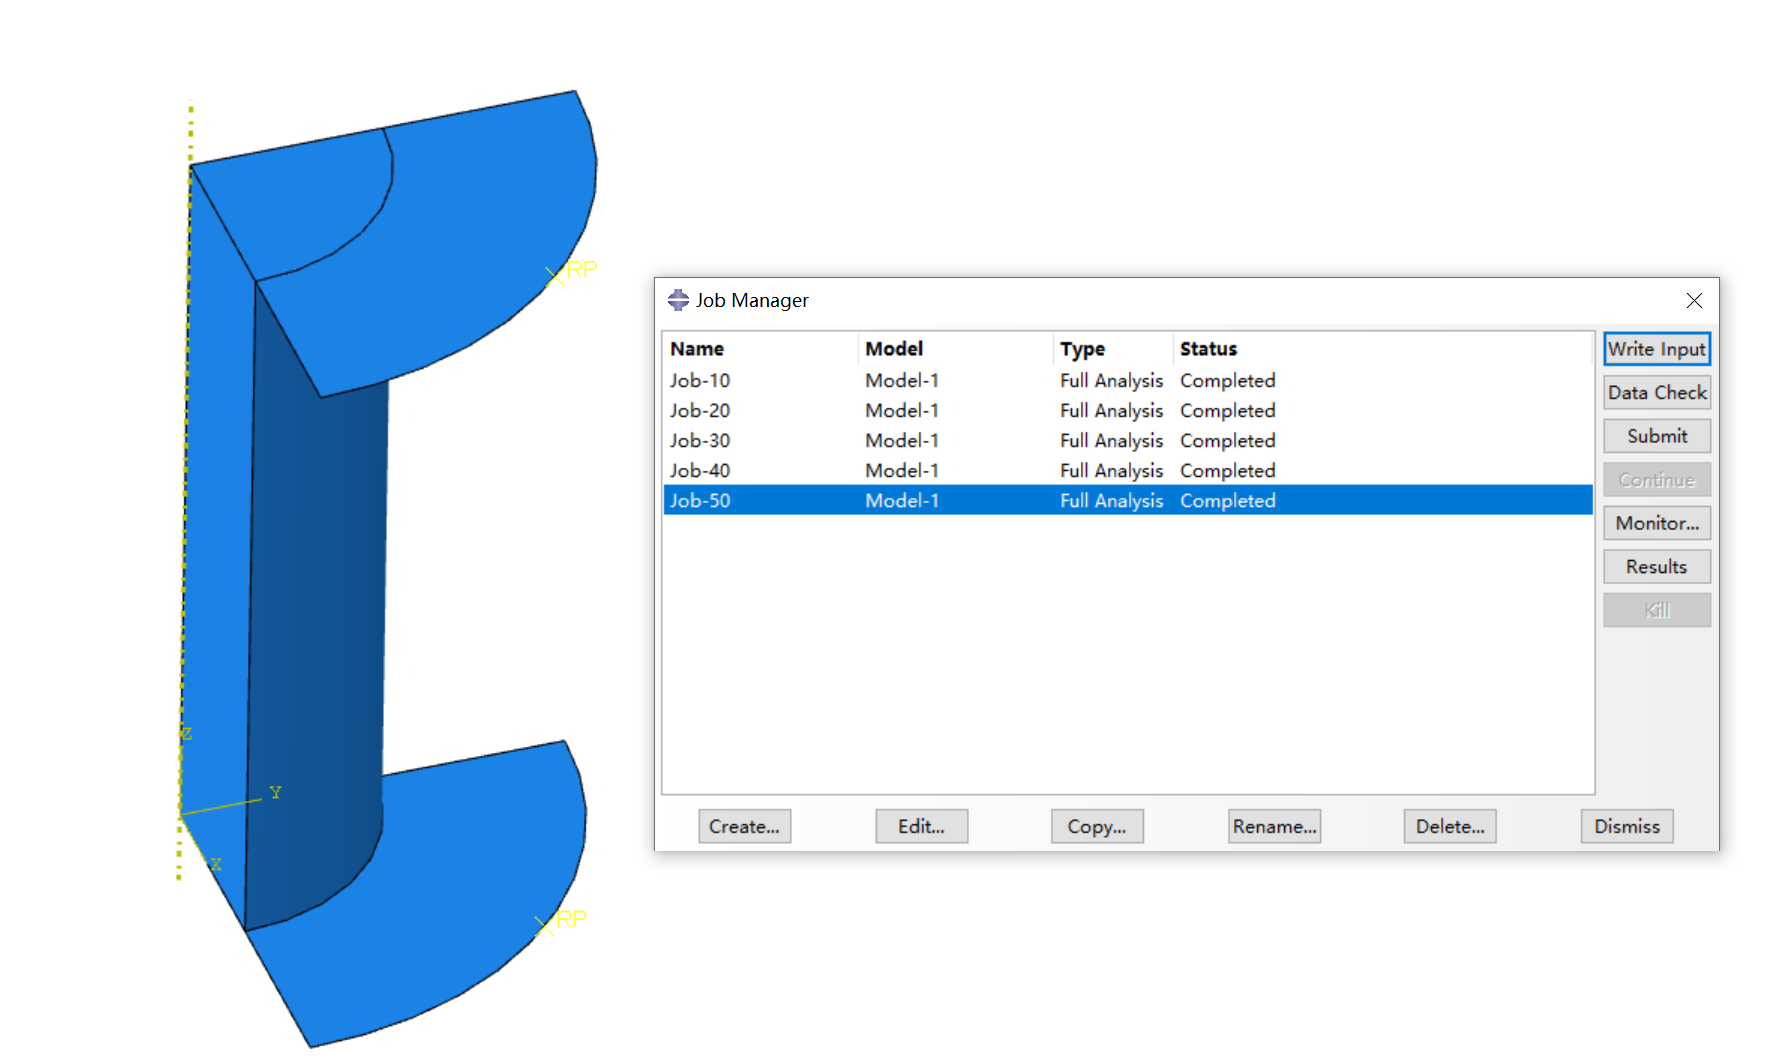Rename Job-50
This screenshot has height=1064, width=1774.
click(x=1274, y=826)
